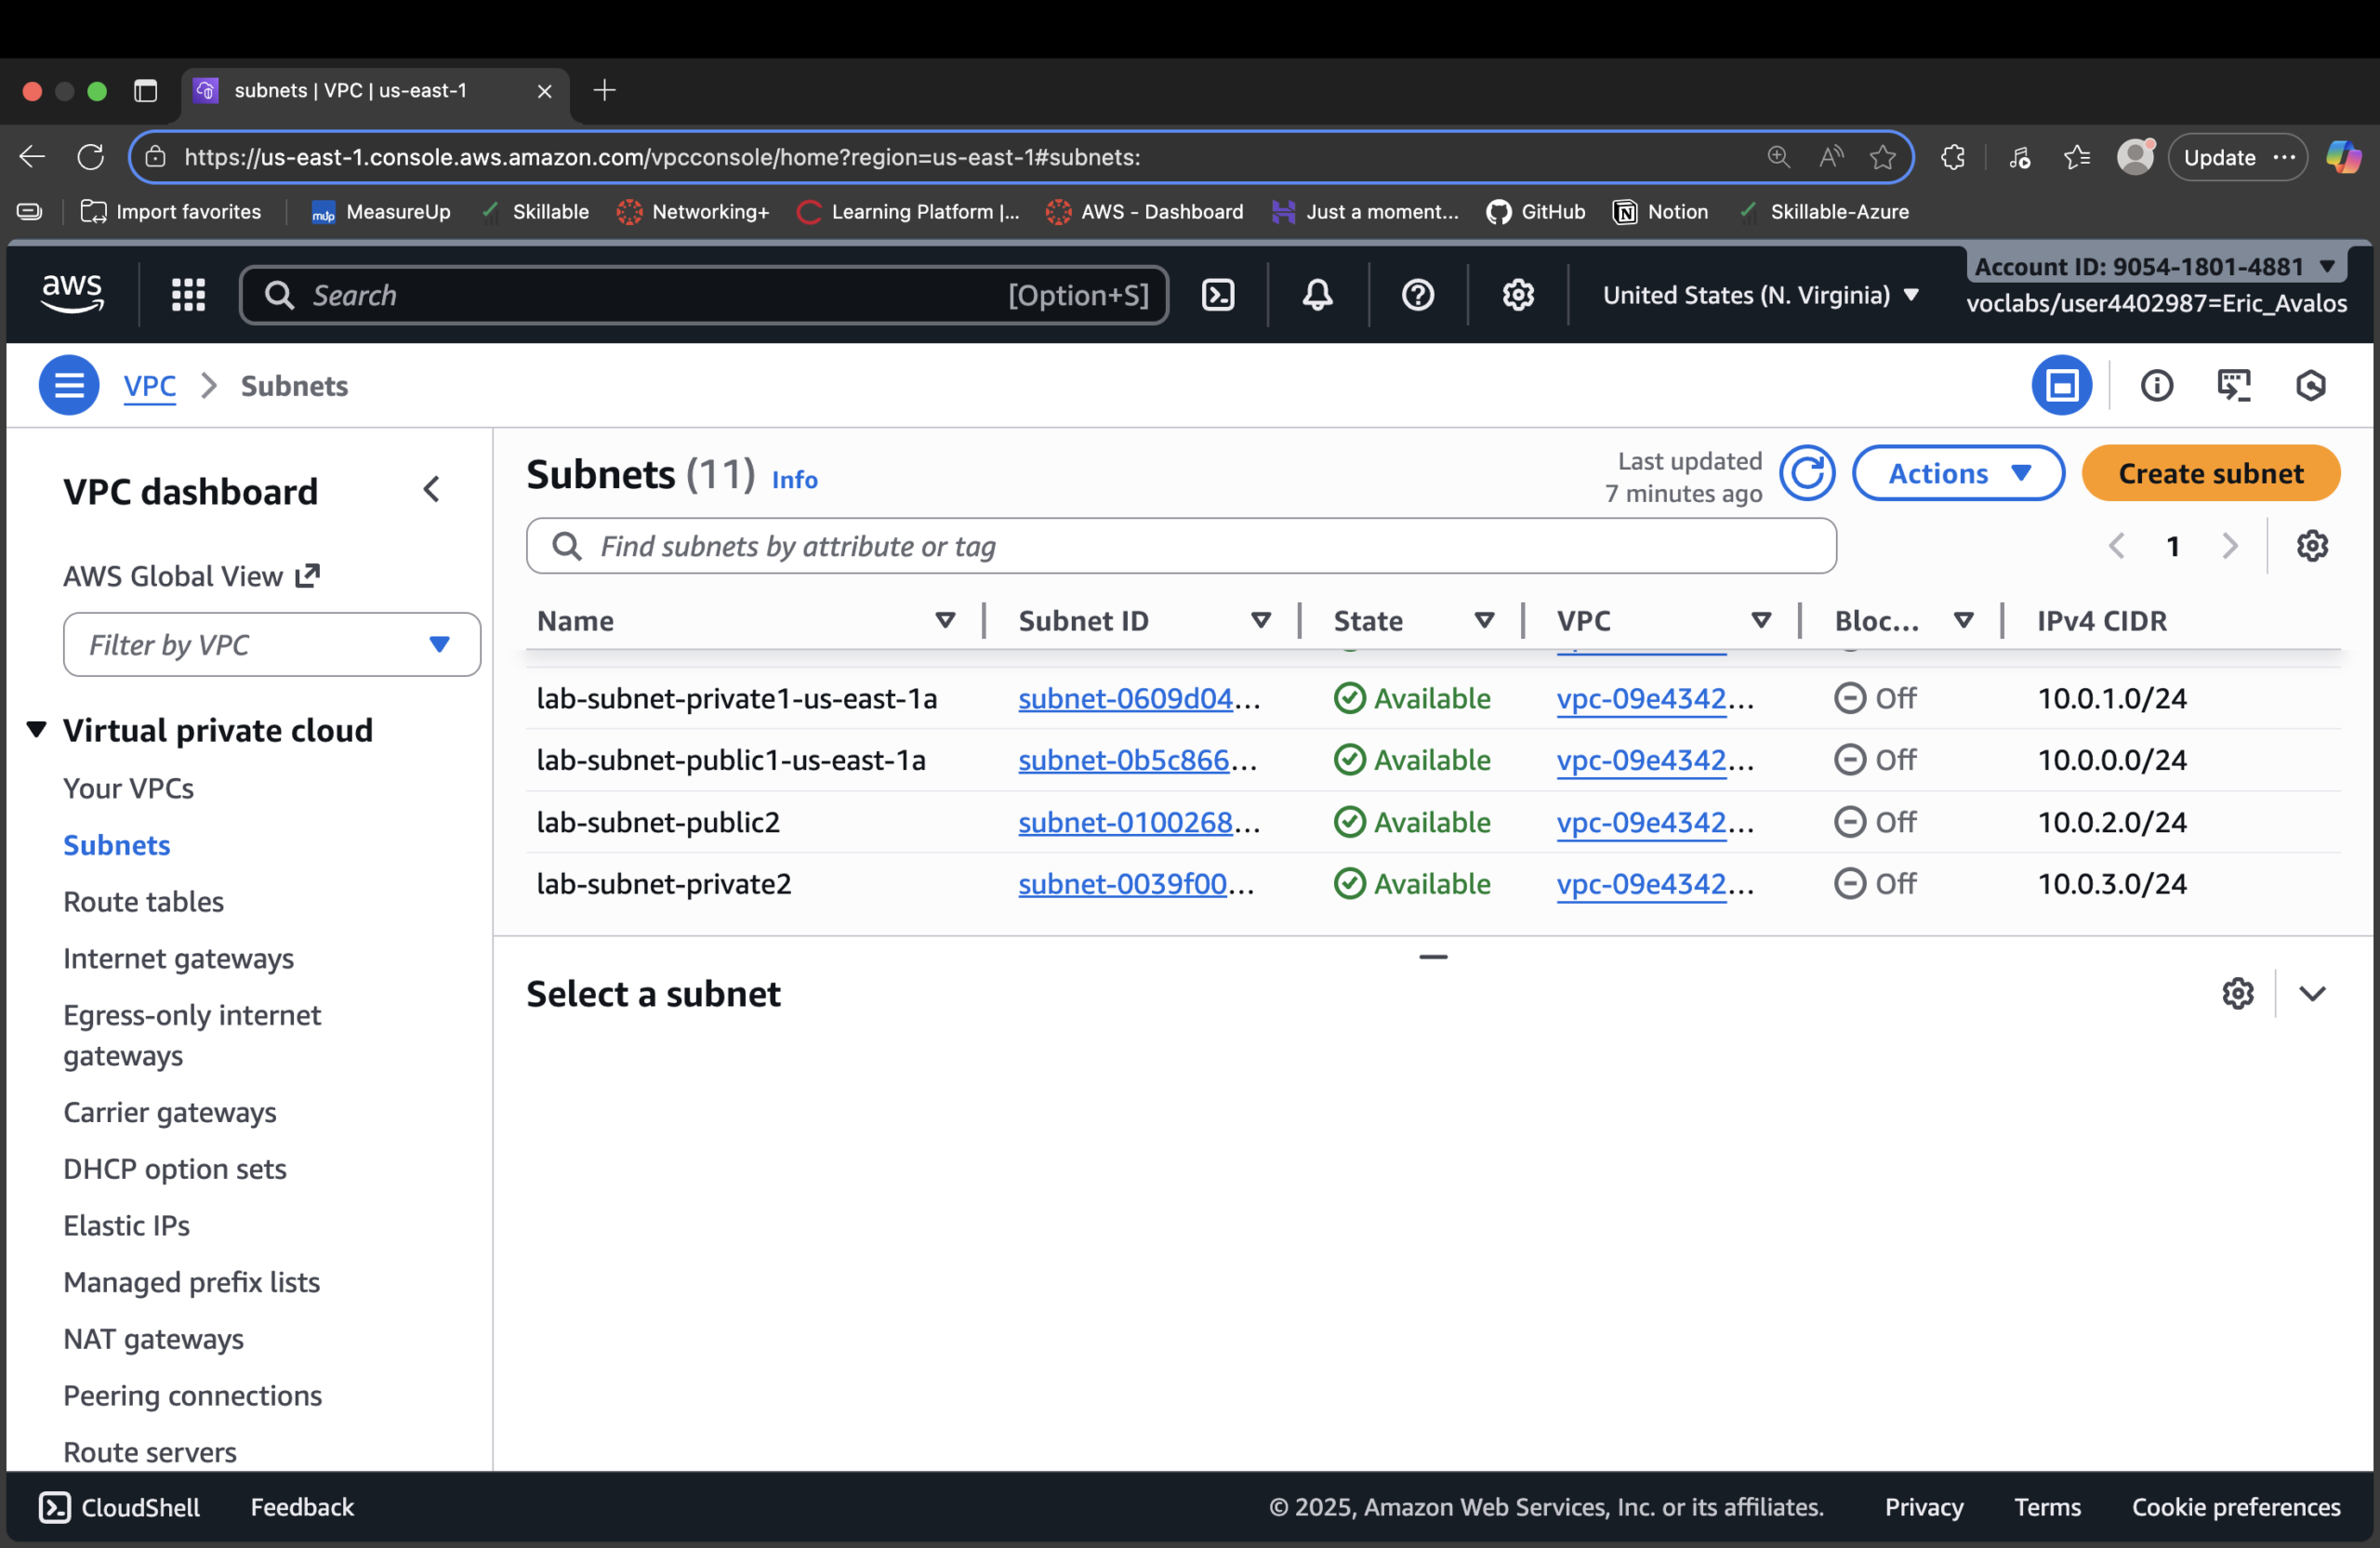Collapse the VPC dashboard sidebar
This screenshot has height=1548, width=2380.
click(x=432, y=489)
